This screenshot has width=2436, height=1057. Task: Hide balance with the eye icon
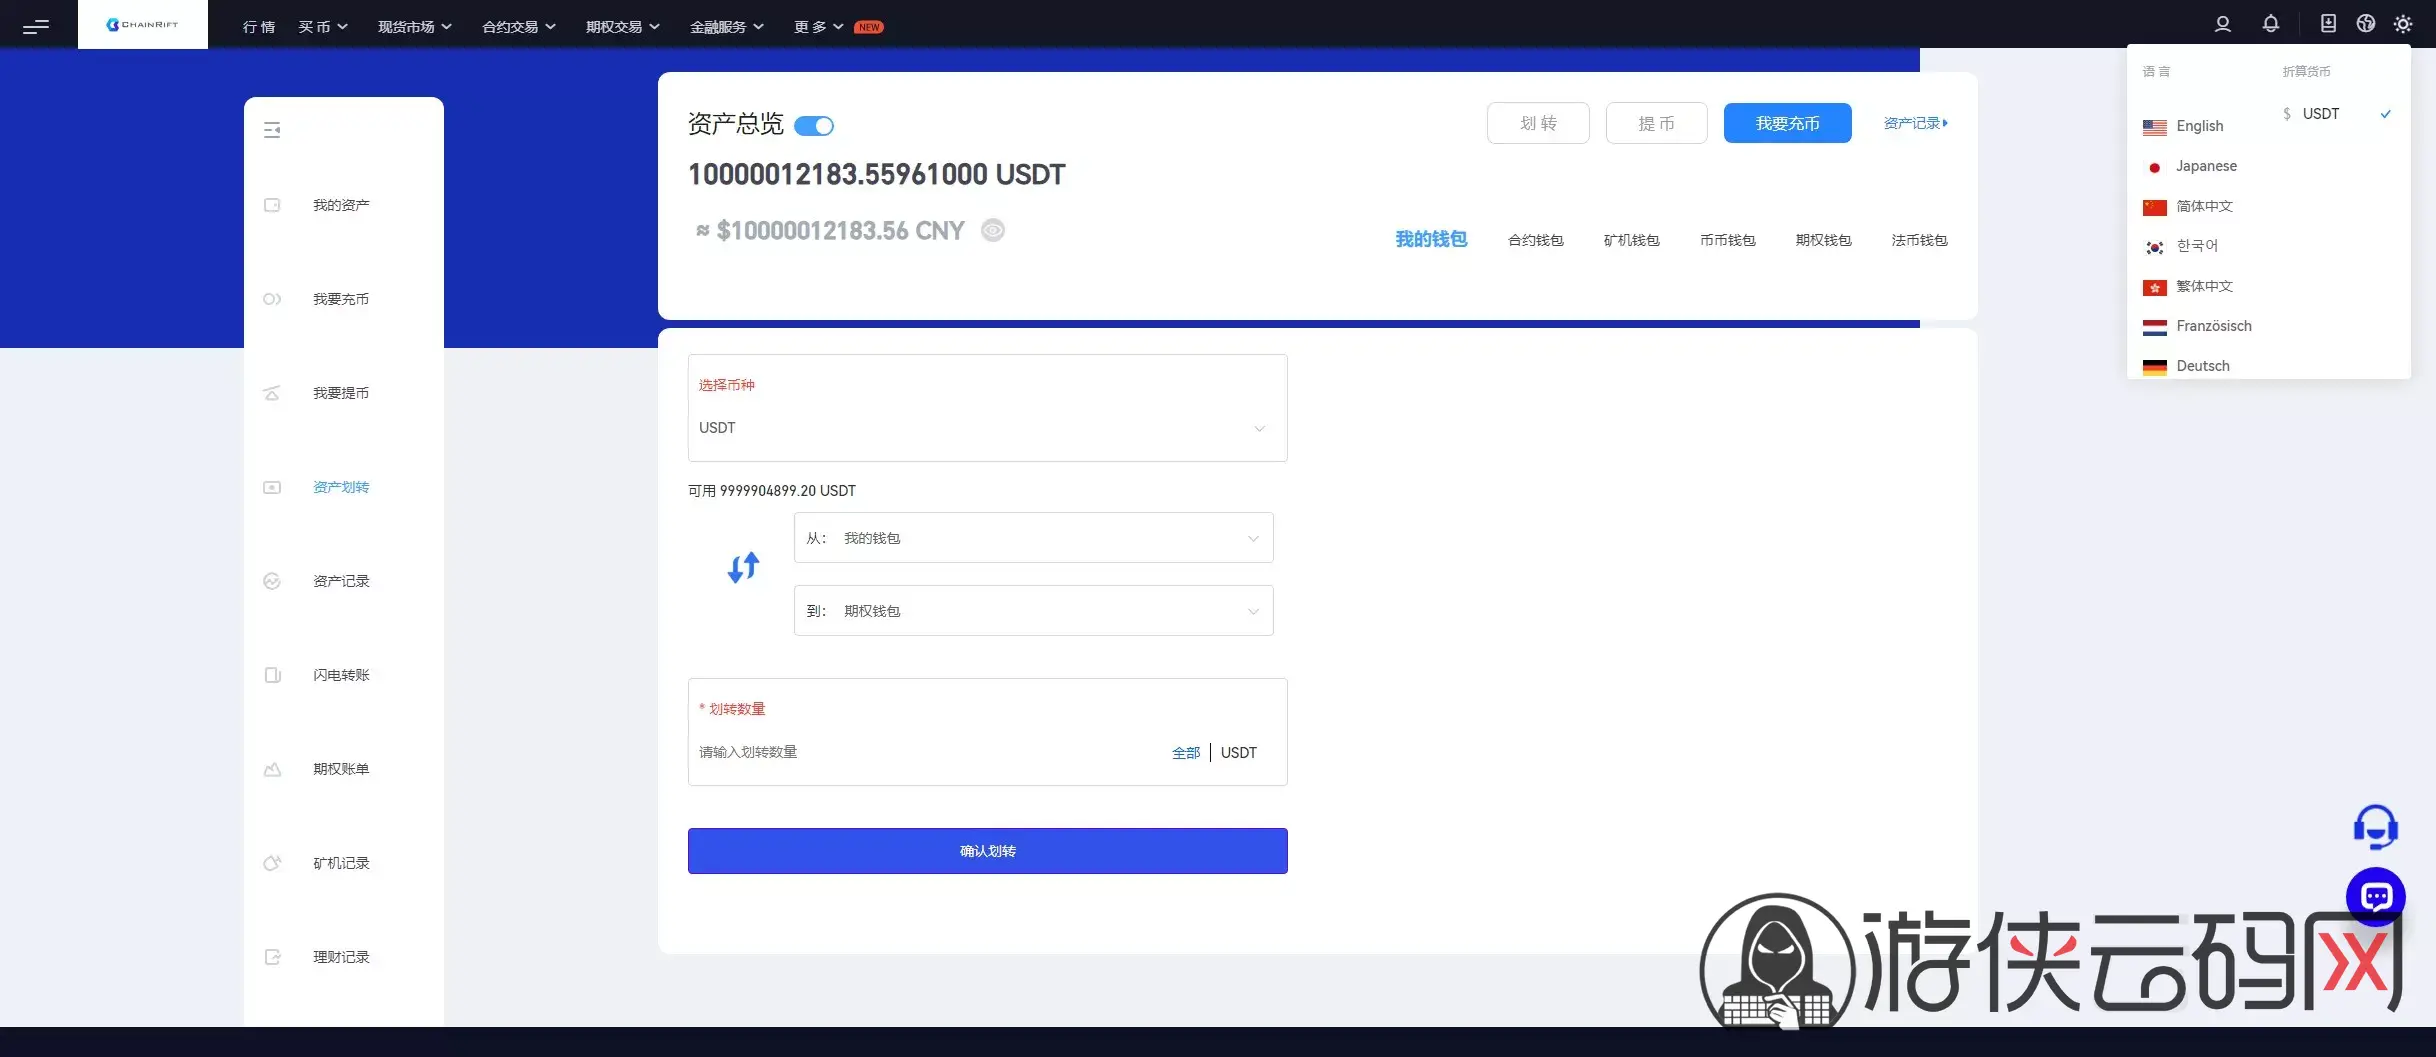pyautogui.click(x=992, y=230)
